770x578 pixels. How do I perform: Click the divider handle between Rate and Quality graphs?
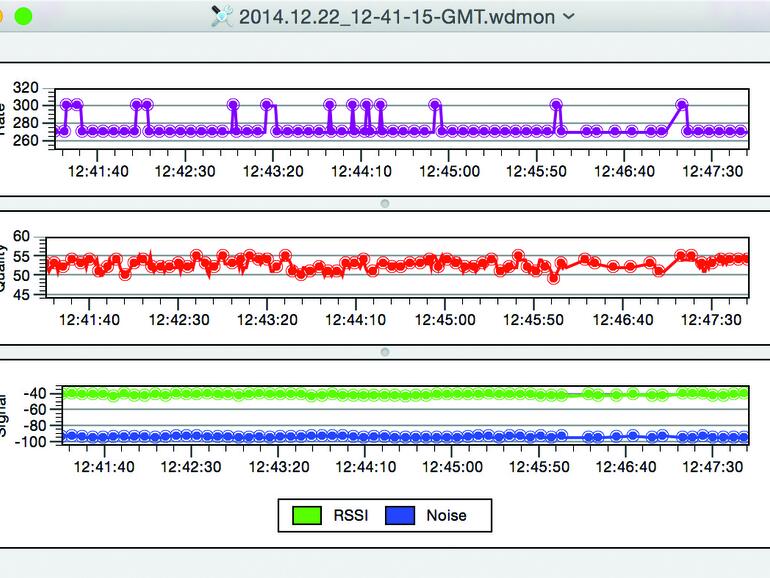coord(385,203)
